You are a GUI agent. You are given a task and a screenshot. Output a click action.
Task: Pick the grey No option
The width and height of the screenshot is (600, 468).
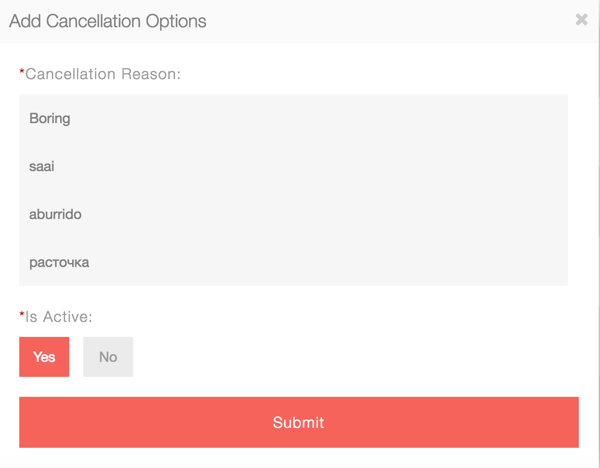tap(108, 357)
